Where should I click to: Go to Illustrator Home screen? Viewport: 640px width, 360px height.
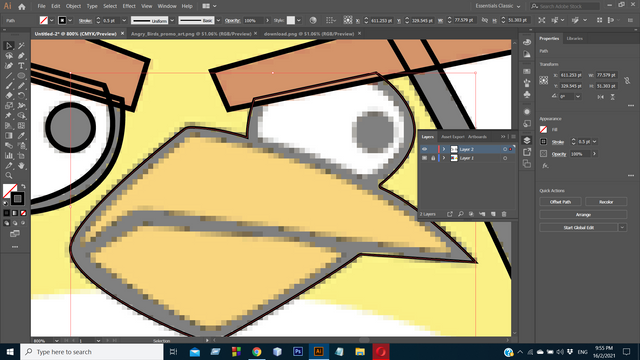22,7
